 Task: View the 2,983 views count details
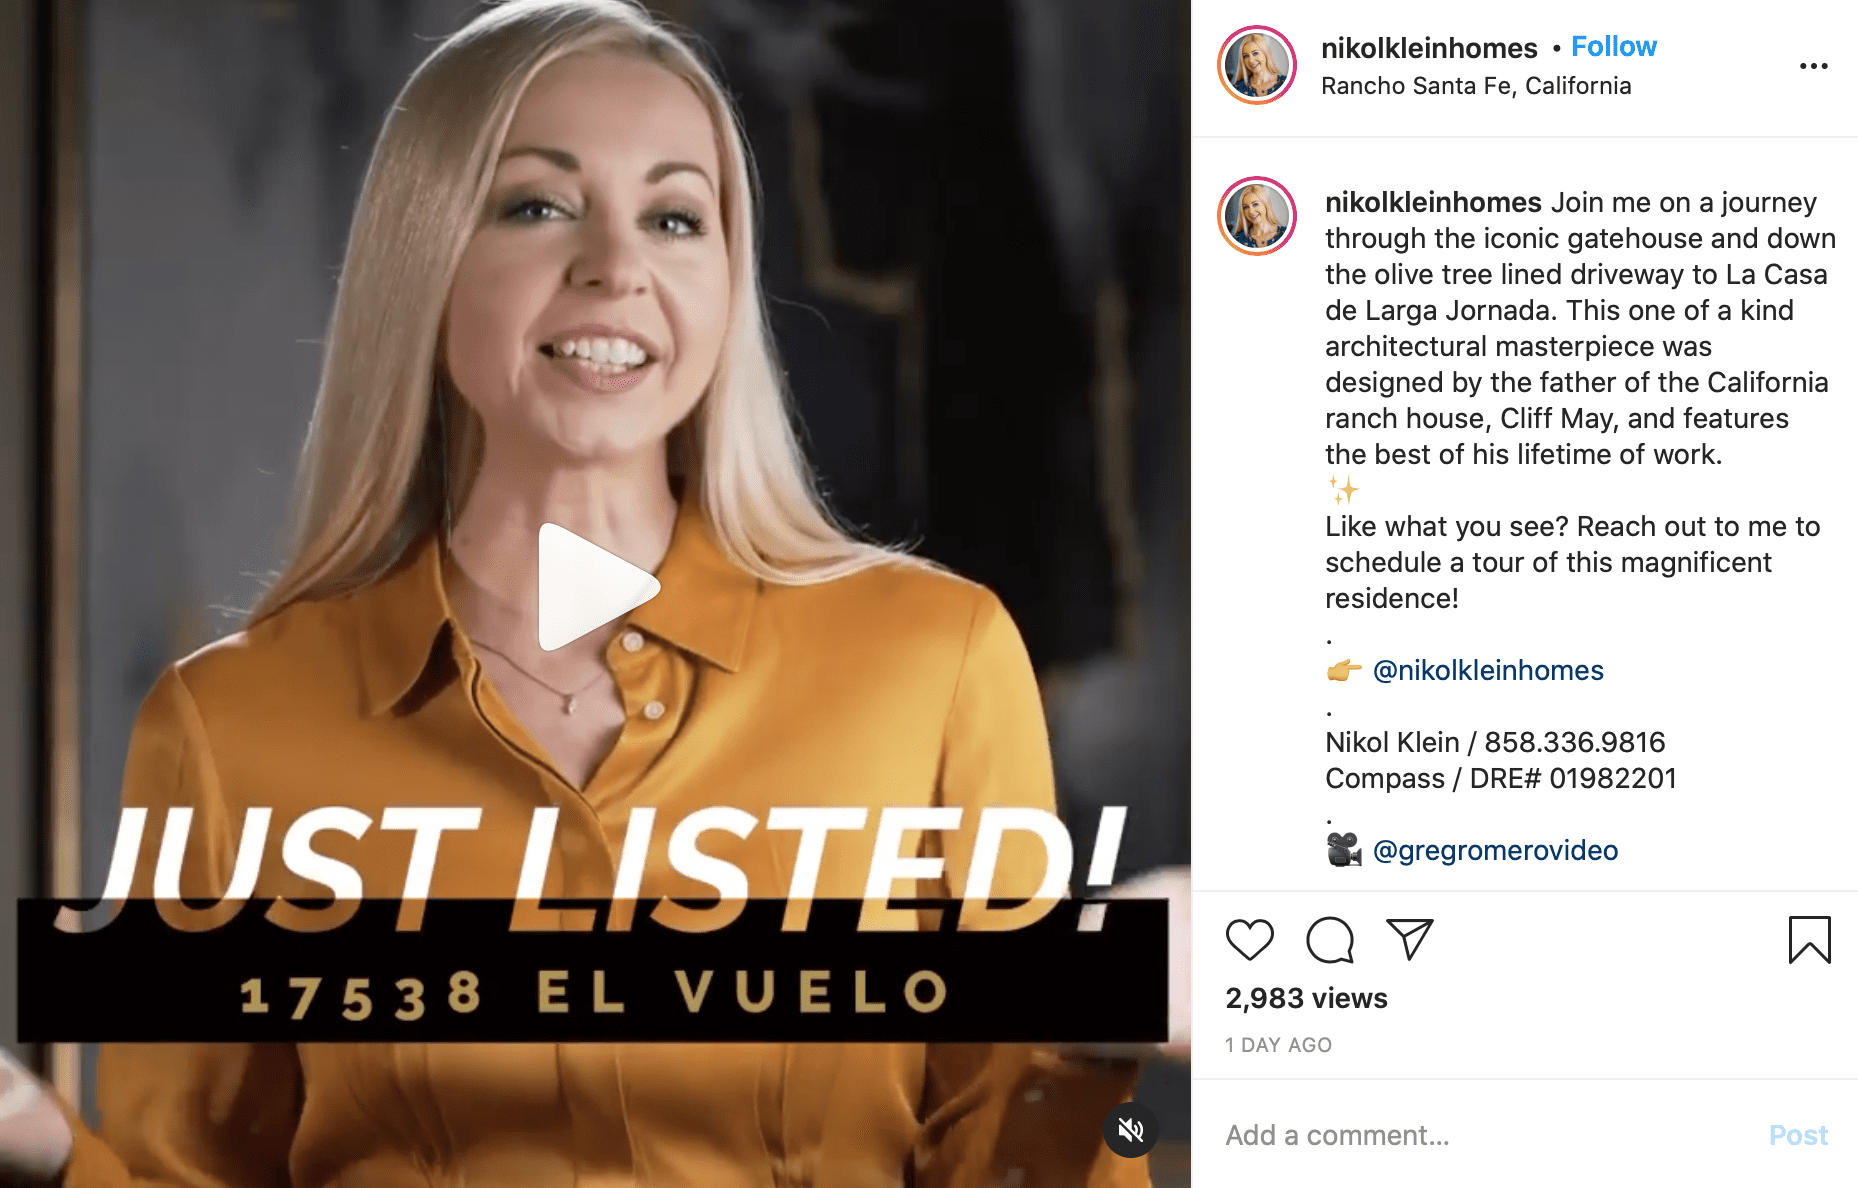click(1306, 998)
